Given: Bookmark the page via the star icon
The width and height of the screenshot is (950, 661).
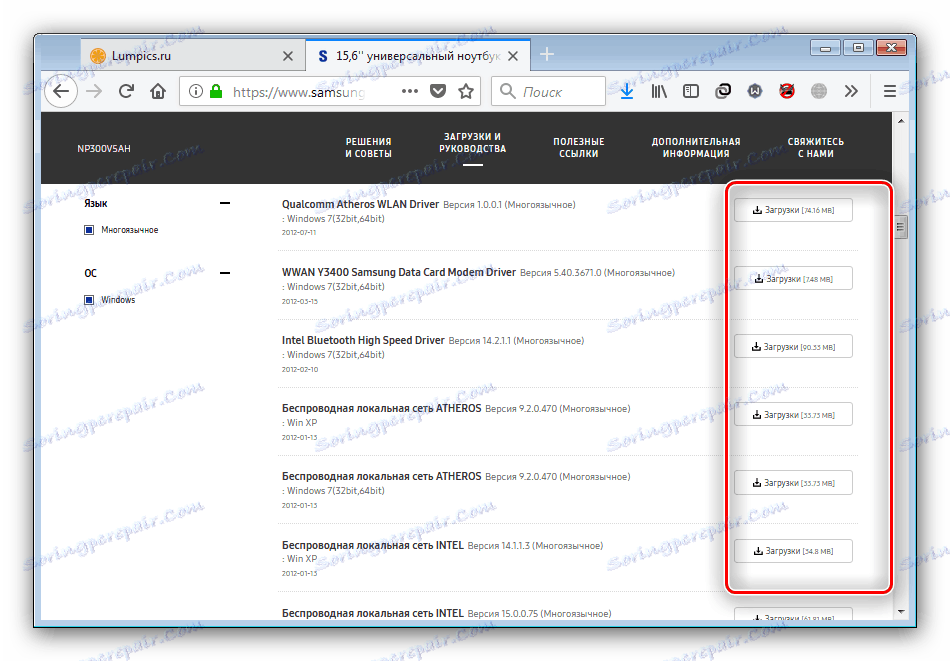Looking at the screenshot, I should [x=466, y=90].
